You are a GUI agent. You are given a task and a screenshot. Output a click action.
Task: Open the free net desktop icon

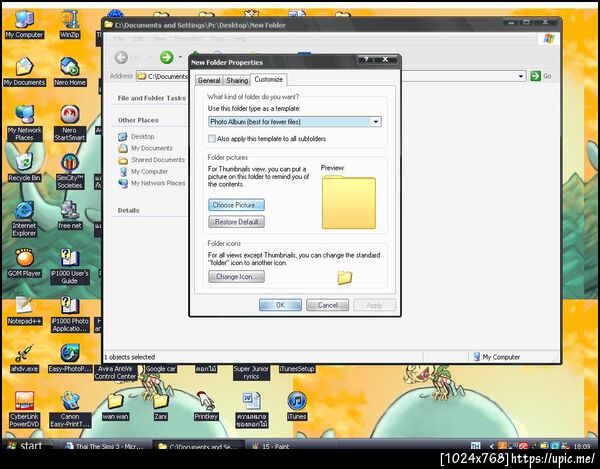click(69, 214)
